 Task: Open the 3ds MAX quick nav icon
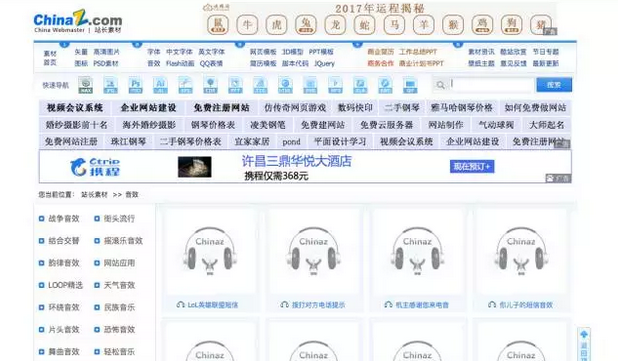pos(86,85)
